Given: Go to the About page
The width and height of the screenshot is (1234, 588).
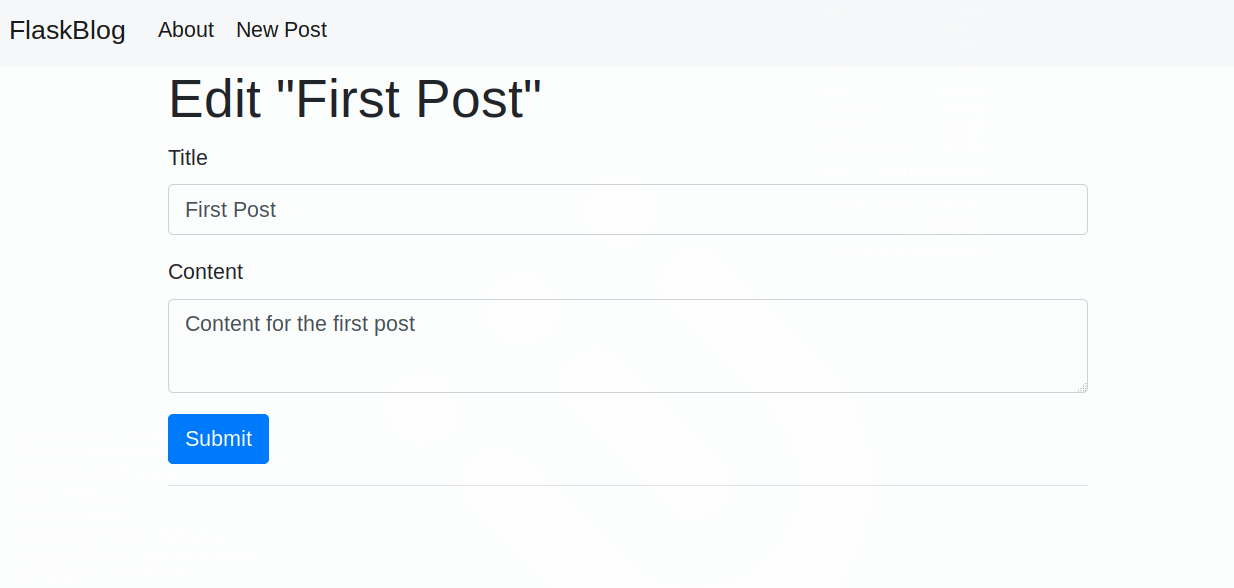Looking at the screenshot, I should pos(185,30).
